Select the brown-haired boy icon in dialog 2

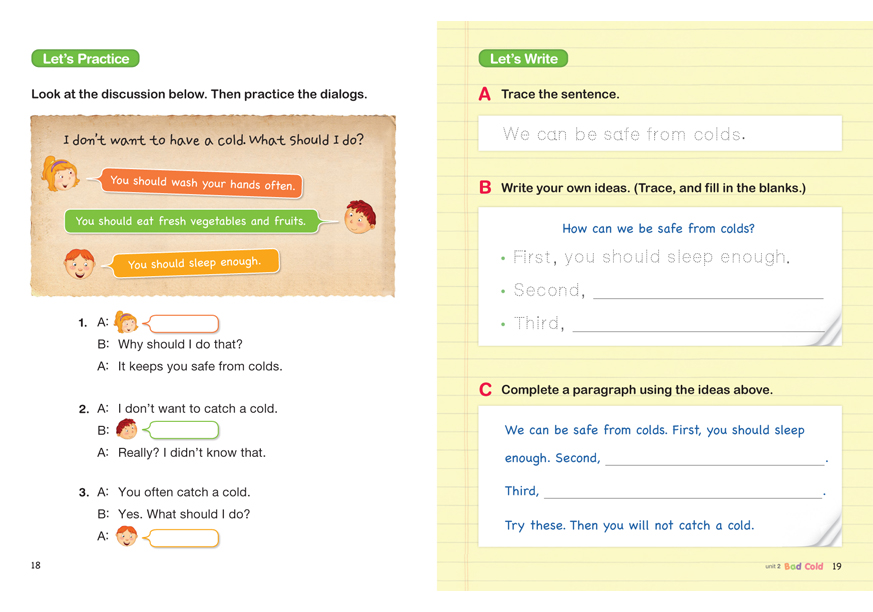coord(126,430)
